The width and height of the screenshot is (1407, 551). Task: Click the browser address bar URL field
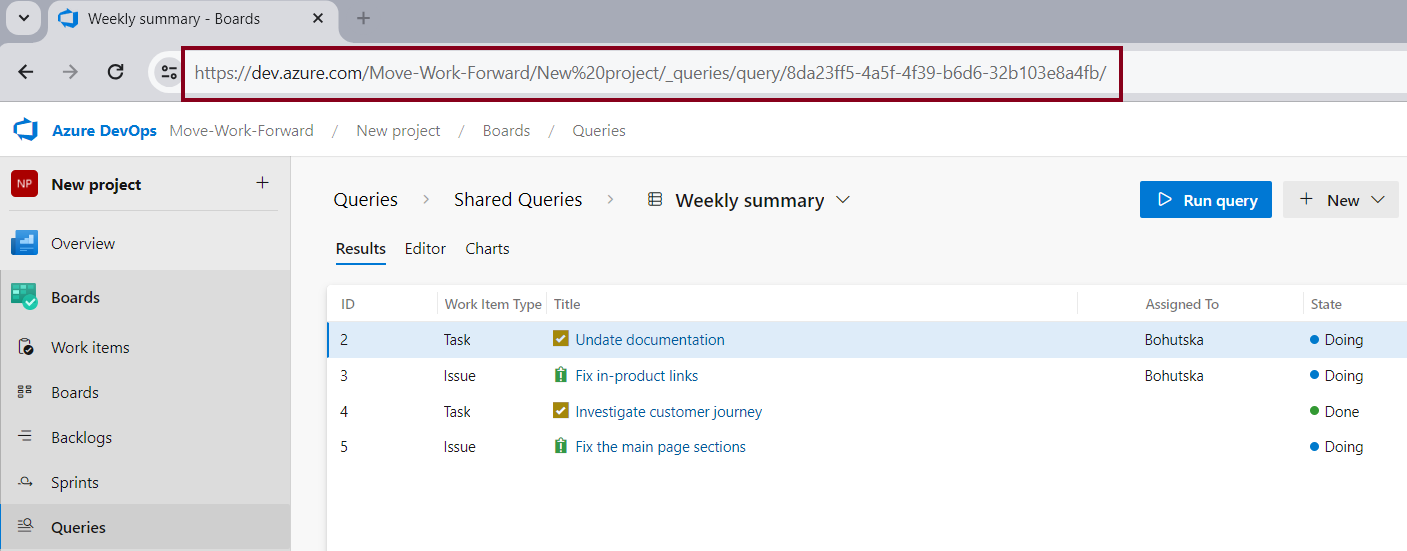tap(650, 73)
